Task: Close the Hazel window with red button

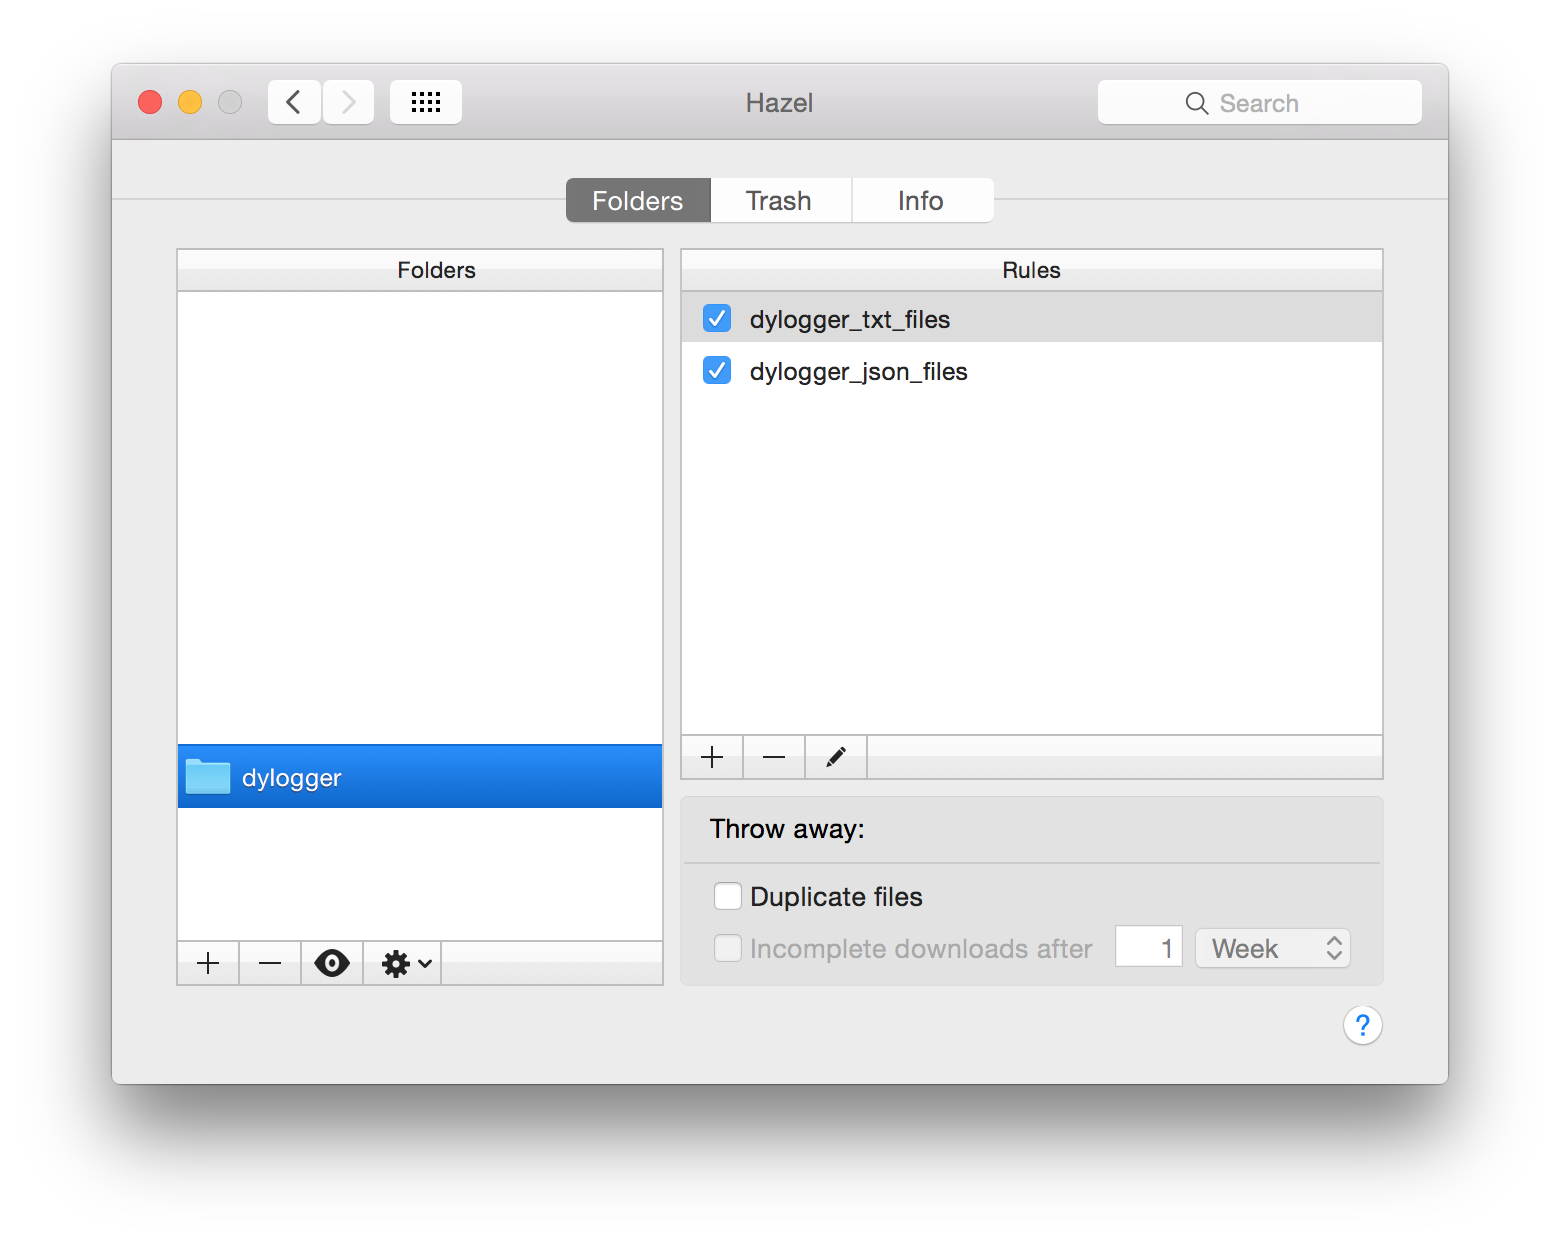Action: click(x=150, y=102)
